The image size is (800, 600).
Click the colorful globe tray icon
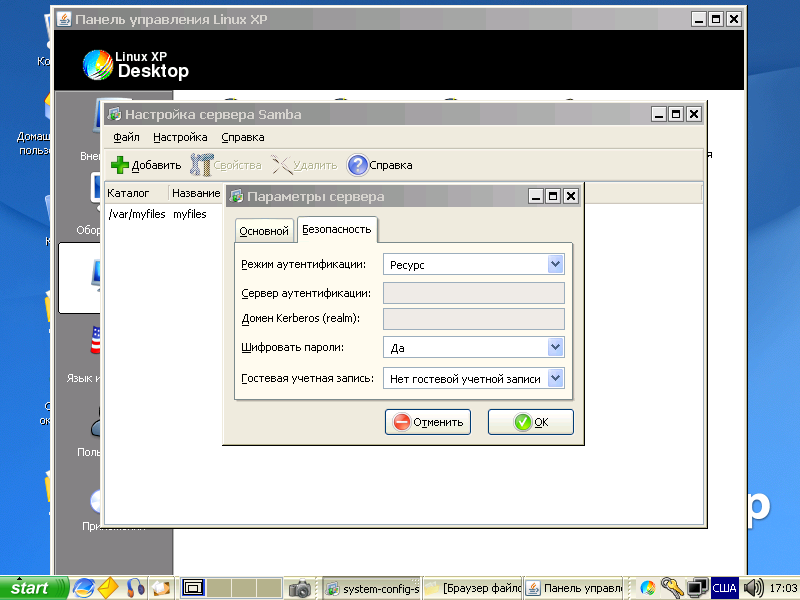(648, 589)
